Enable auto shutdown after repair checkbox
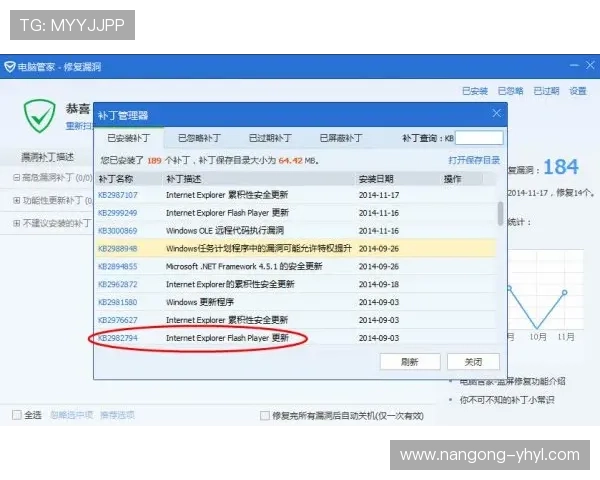The width and height of the screenshot is (600, 480). click(x=264, y=416)
